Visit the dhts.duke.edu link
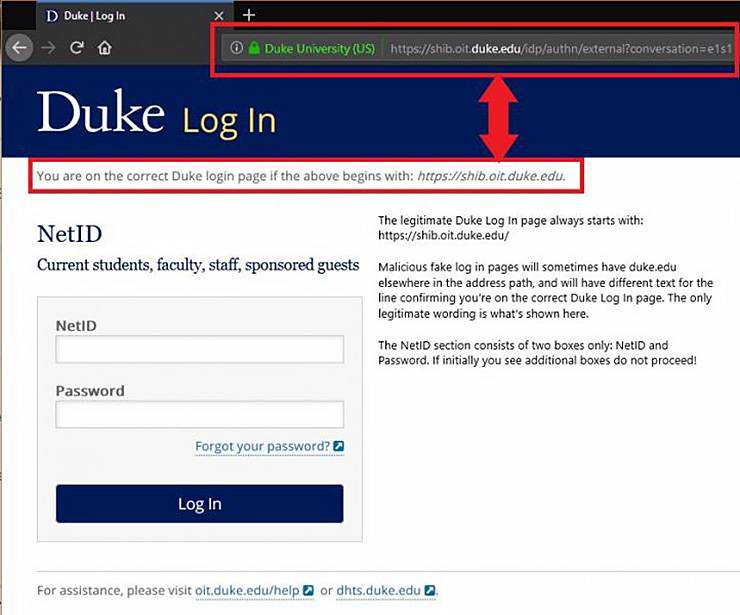Image resolution: width=740 pixels, height=615 pixels. point(378,590)
